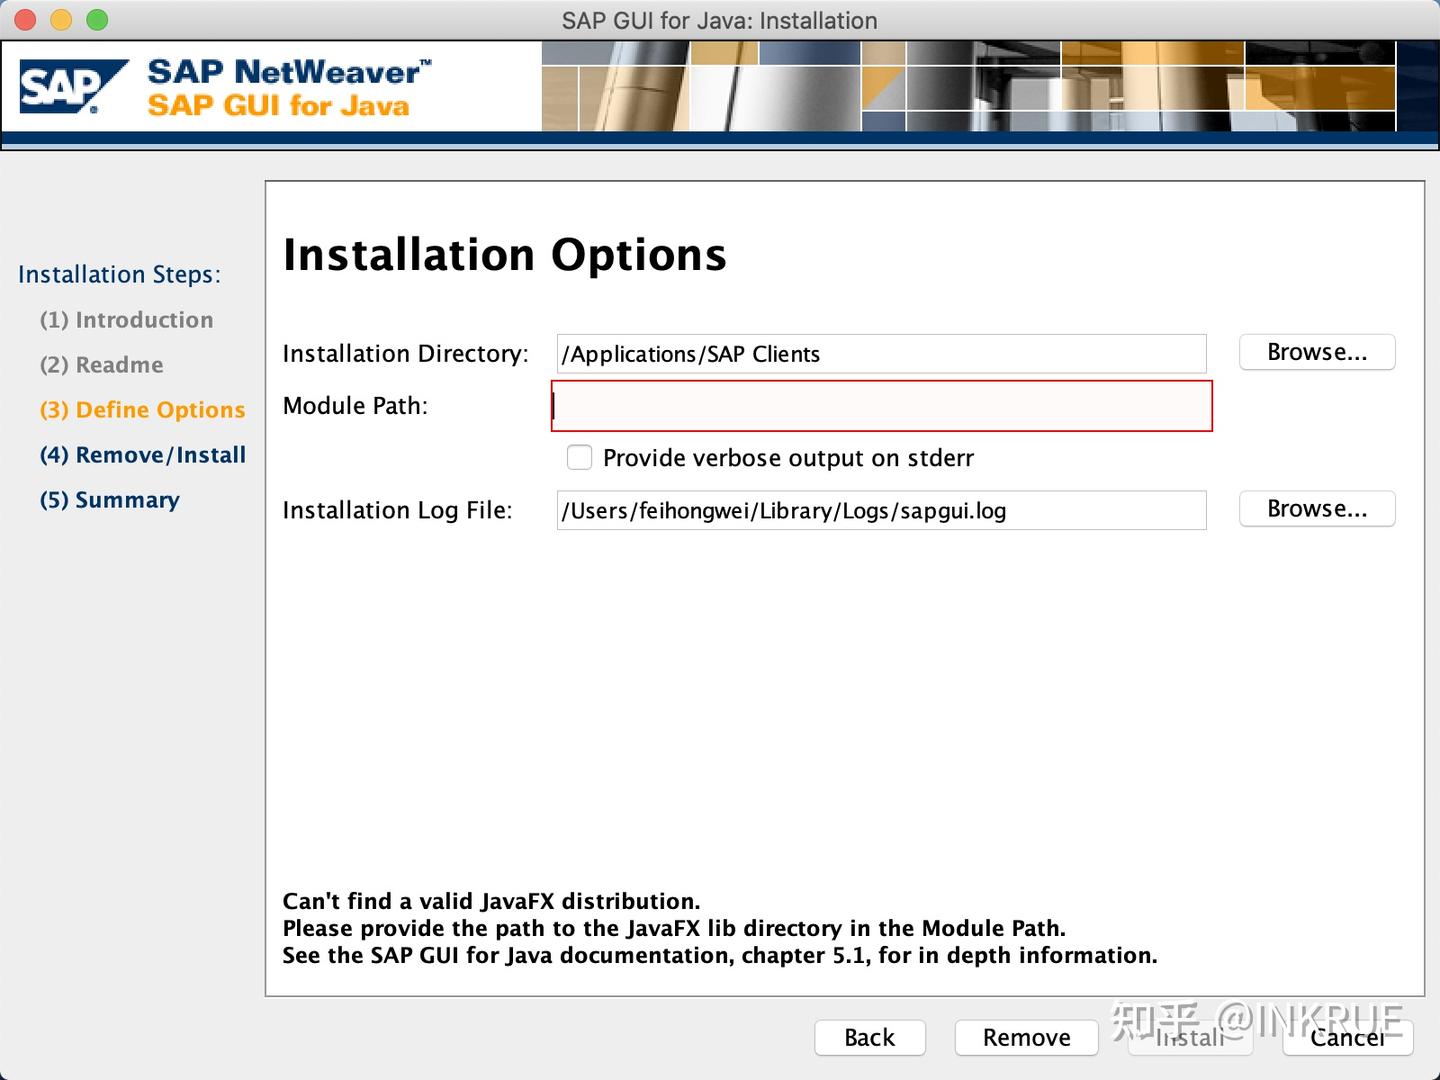Click the Module Path input field
The width and height of the screenshot is (1440, 1080).
coord(880,406)
